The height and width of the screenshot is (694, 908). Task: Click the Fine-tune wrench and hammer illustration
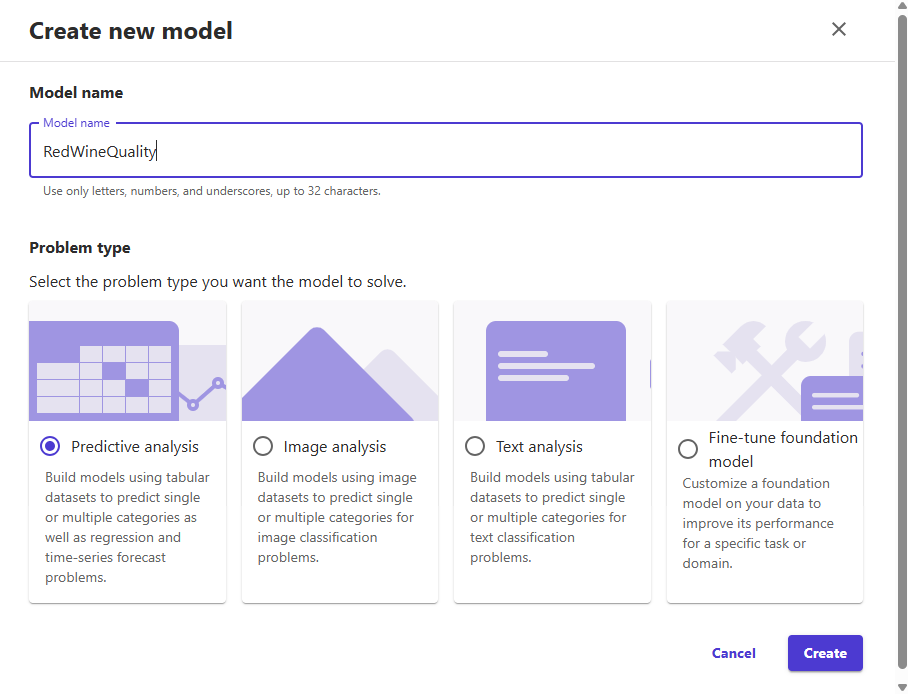[x=764, y=362]
